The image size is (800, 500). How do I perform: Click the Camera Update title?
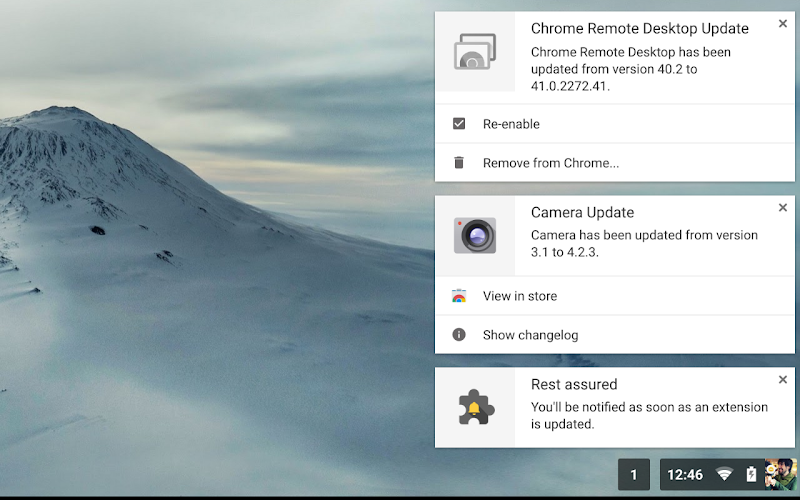pos(582,212)
